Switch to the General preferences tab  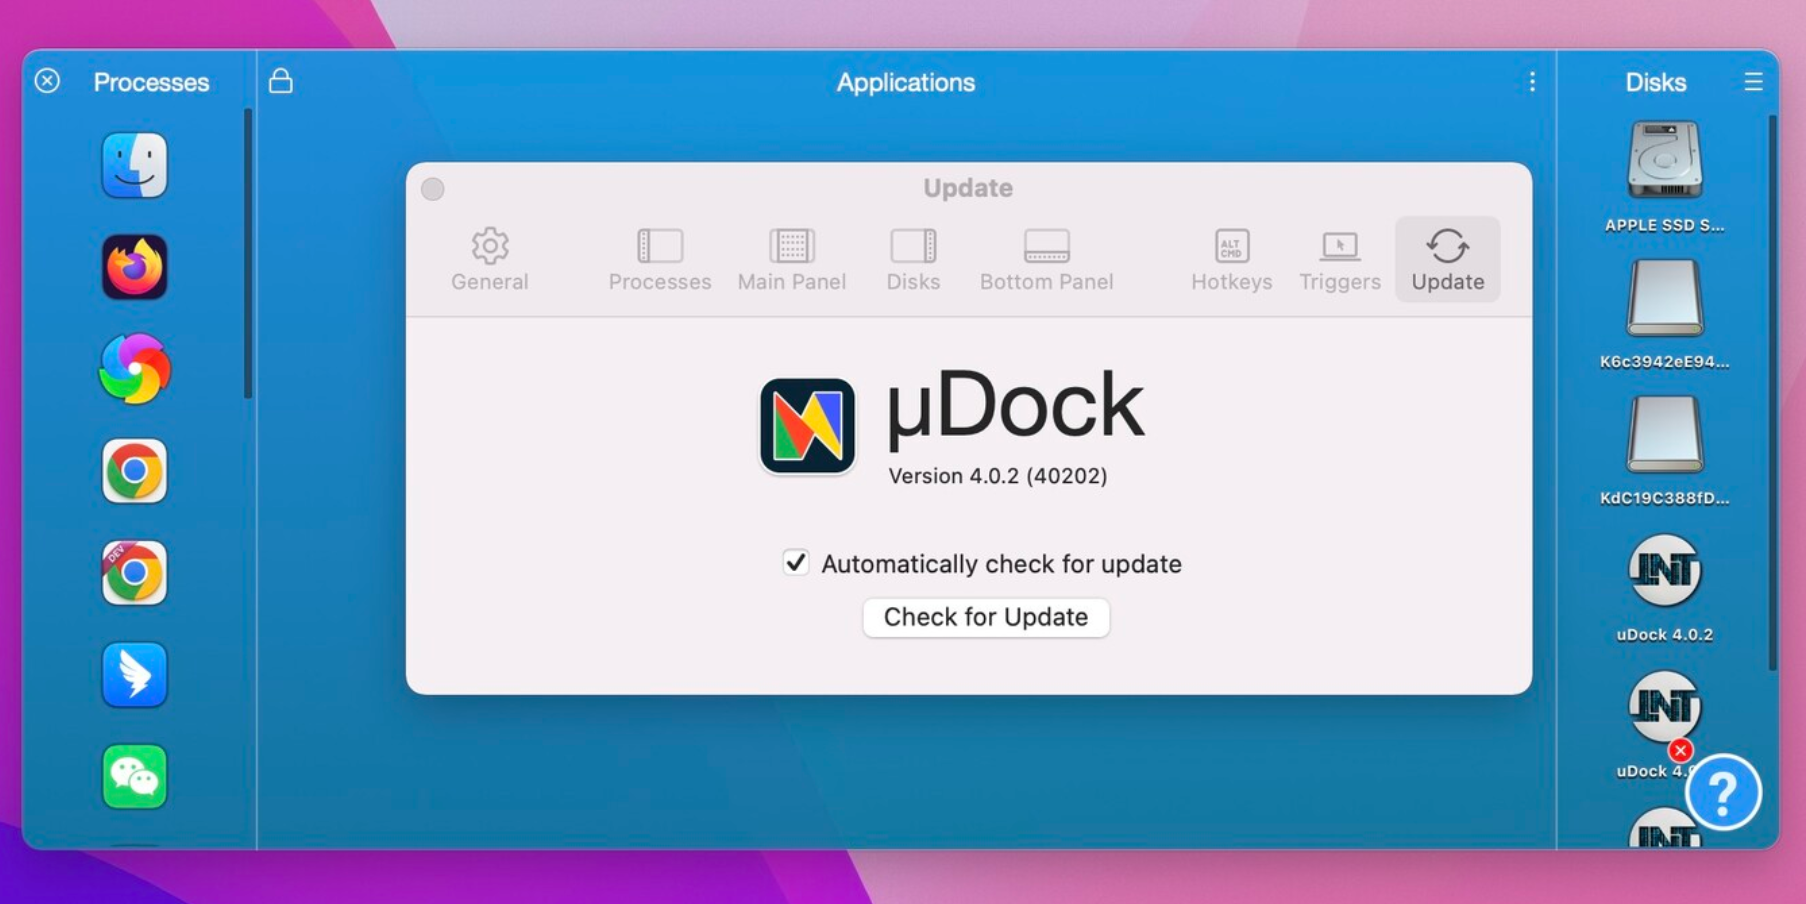489,259
